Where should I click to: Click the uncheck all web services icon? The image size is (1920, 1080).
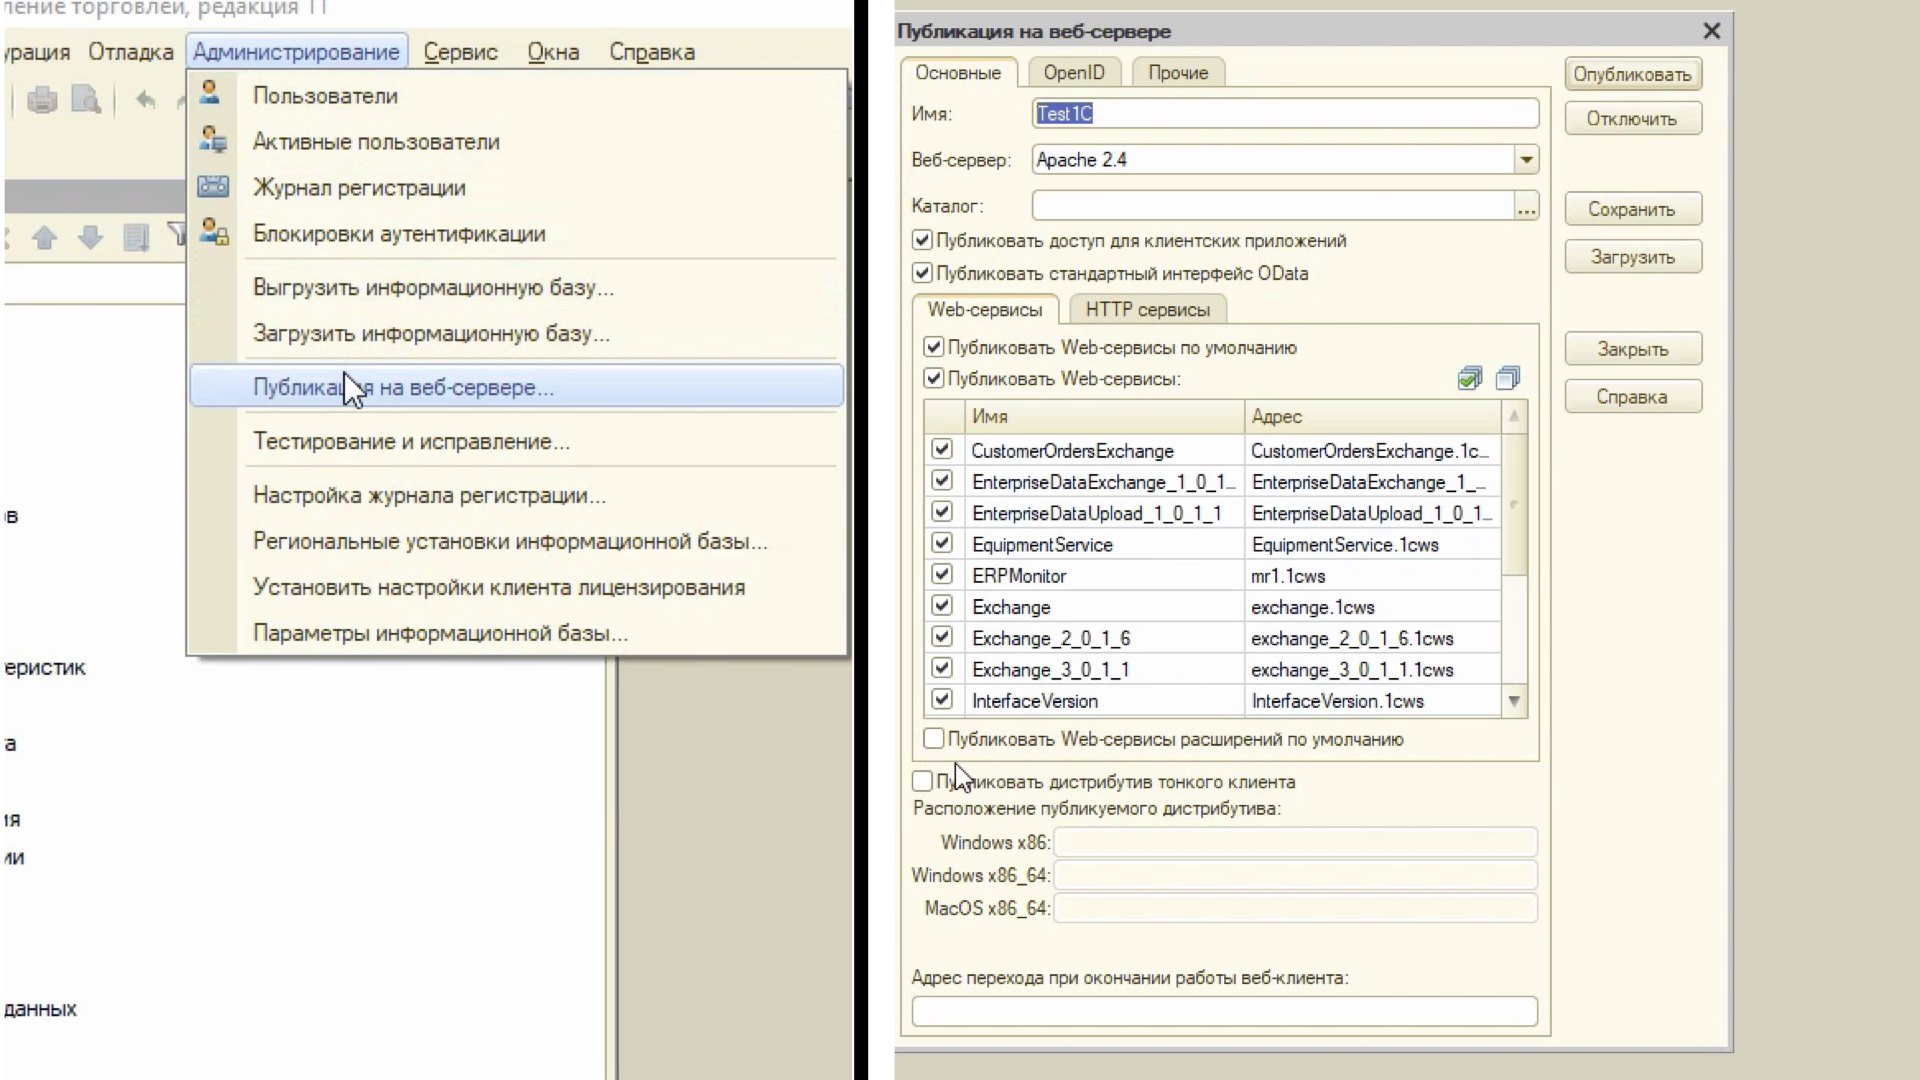[1508, 378]
